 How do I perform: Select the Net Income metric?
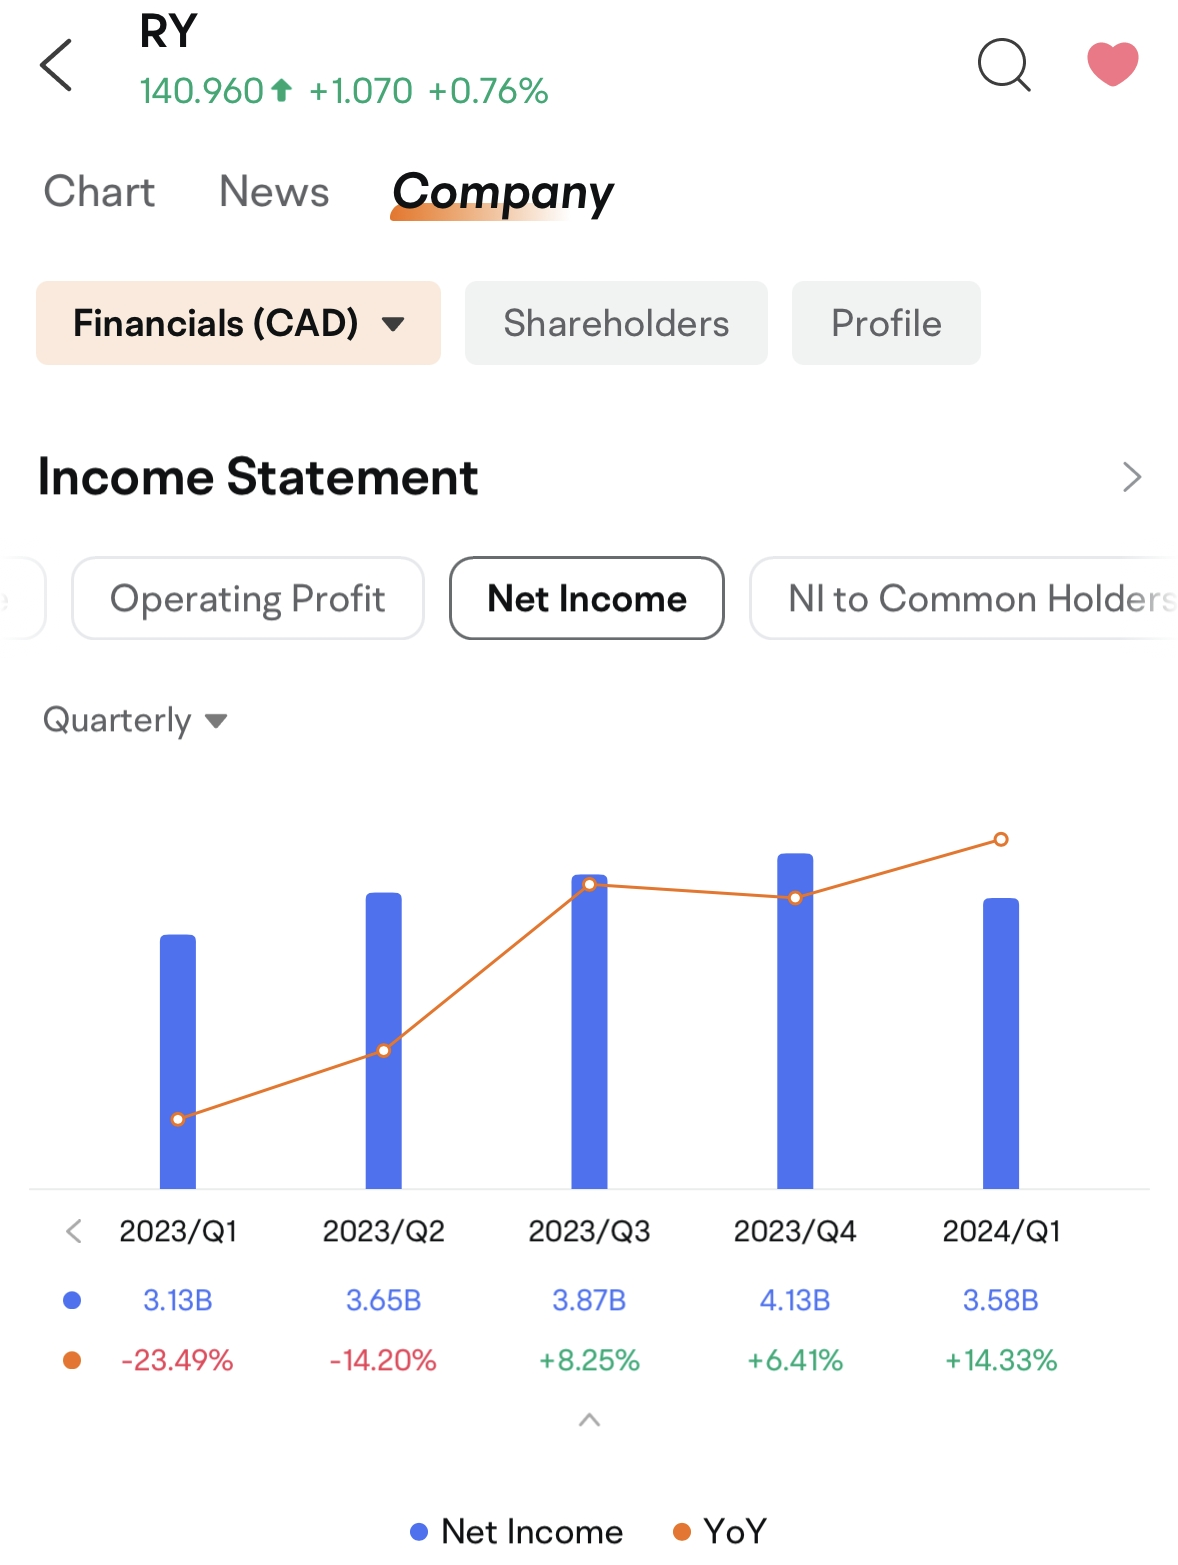[x=587, y=599]
